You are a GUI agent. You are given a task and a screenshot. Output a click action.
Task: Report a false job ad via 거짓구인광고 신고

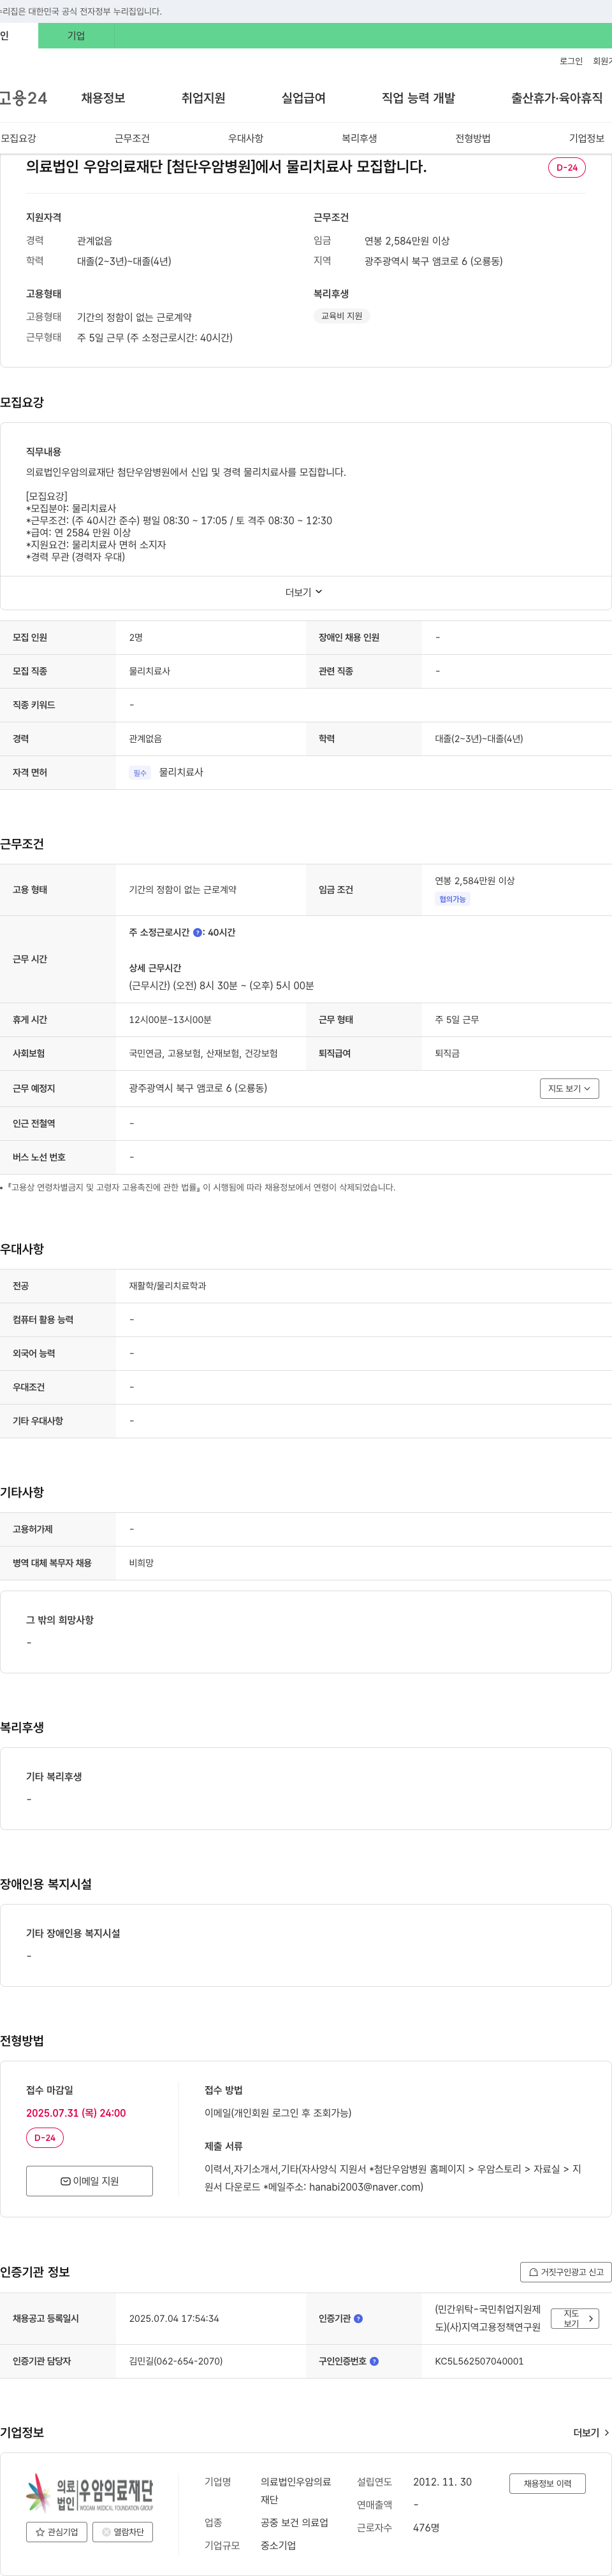[566, 2272]
